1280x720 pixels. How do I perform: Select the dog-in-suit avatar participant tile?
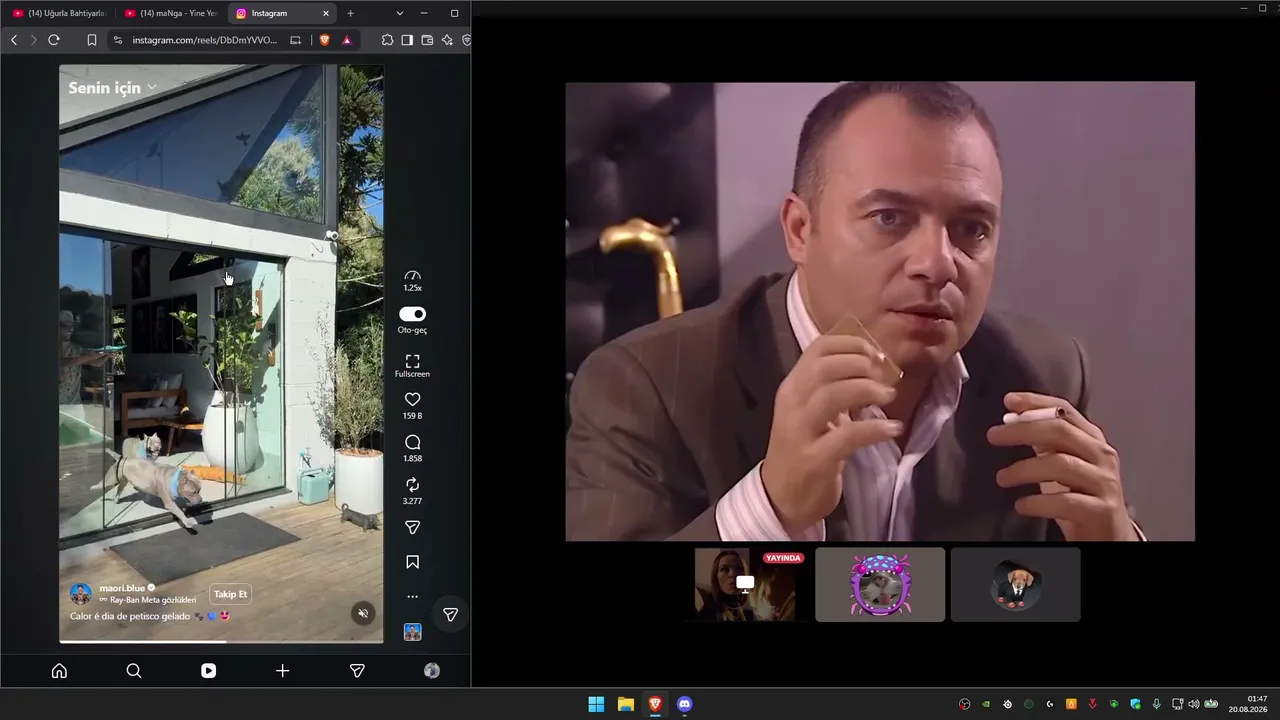1015,584
